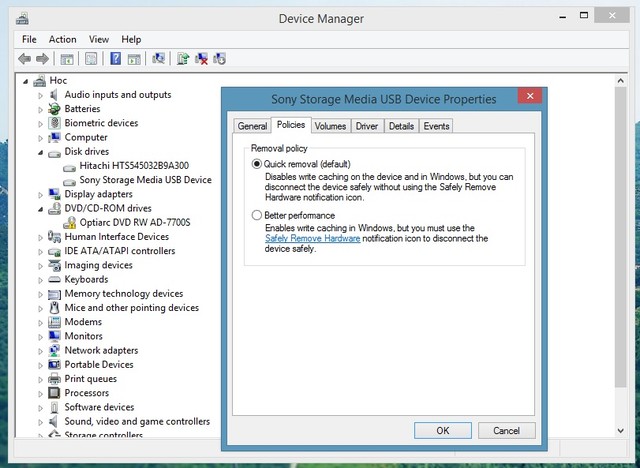The height and width of the screenshot is (468, 640).
Task: Click the Biometric devices fingerprint icon
Action: 54,123
